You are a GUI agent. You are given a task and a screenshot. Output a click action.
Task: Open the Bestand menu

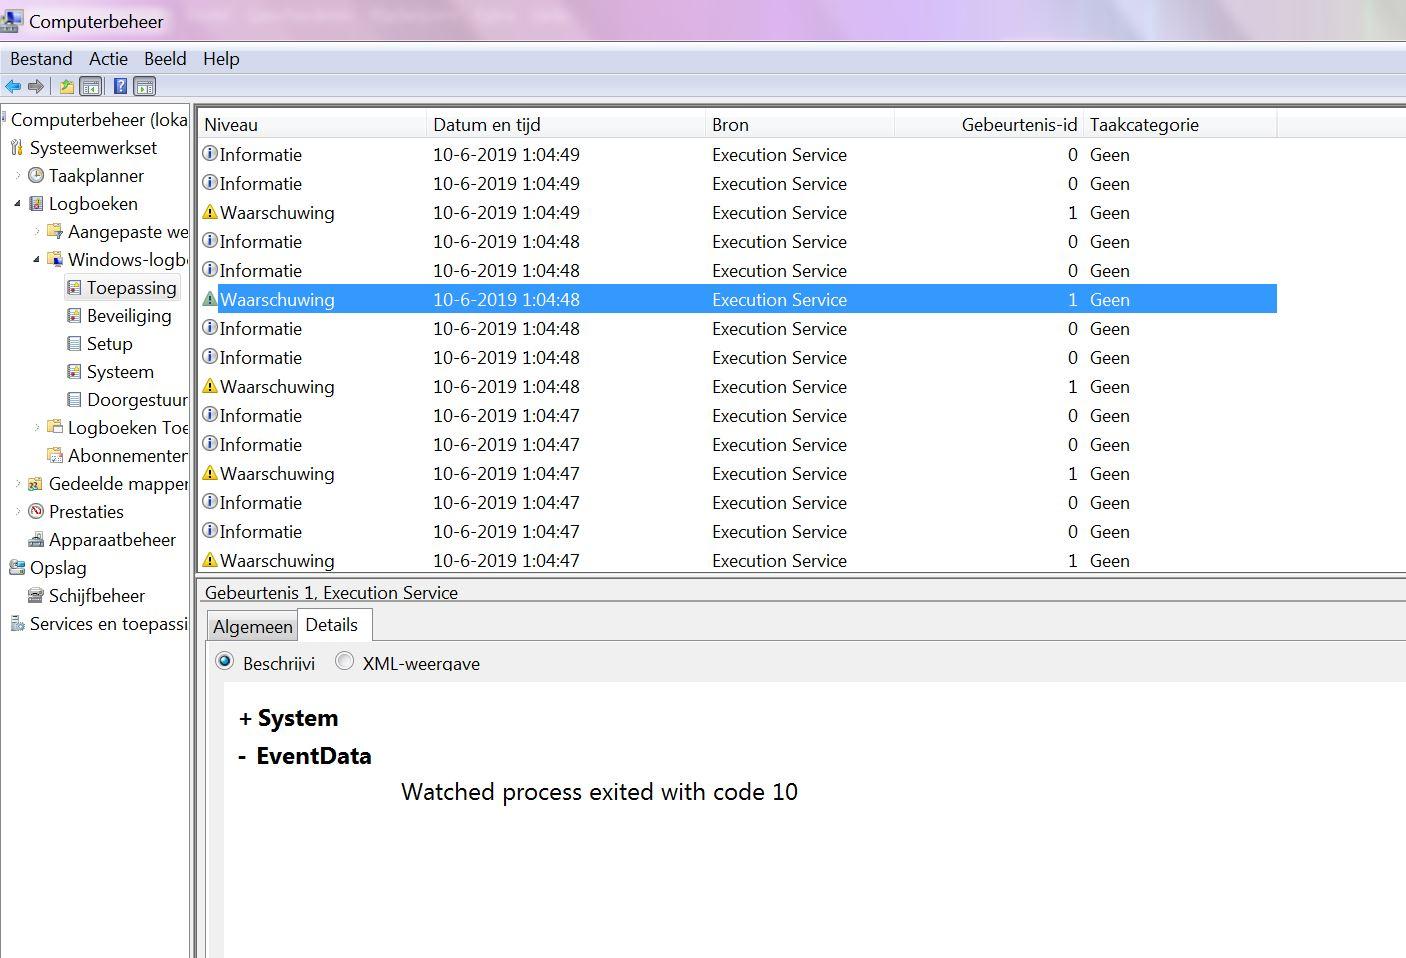tap(41, 59)
